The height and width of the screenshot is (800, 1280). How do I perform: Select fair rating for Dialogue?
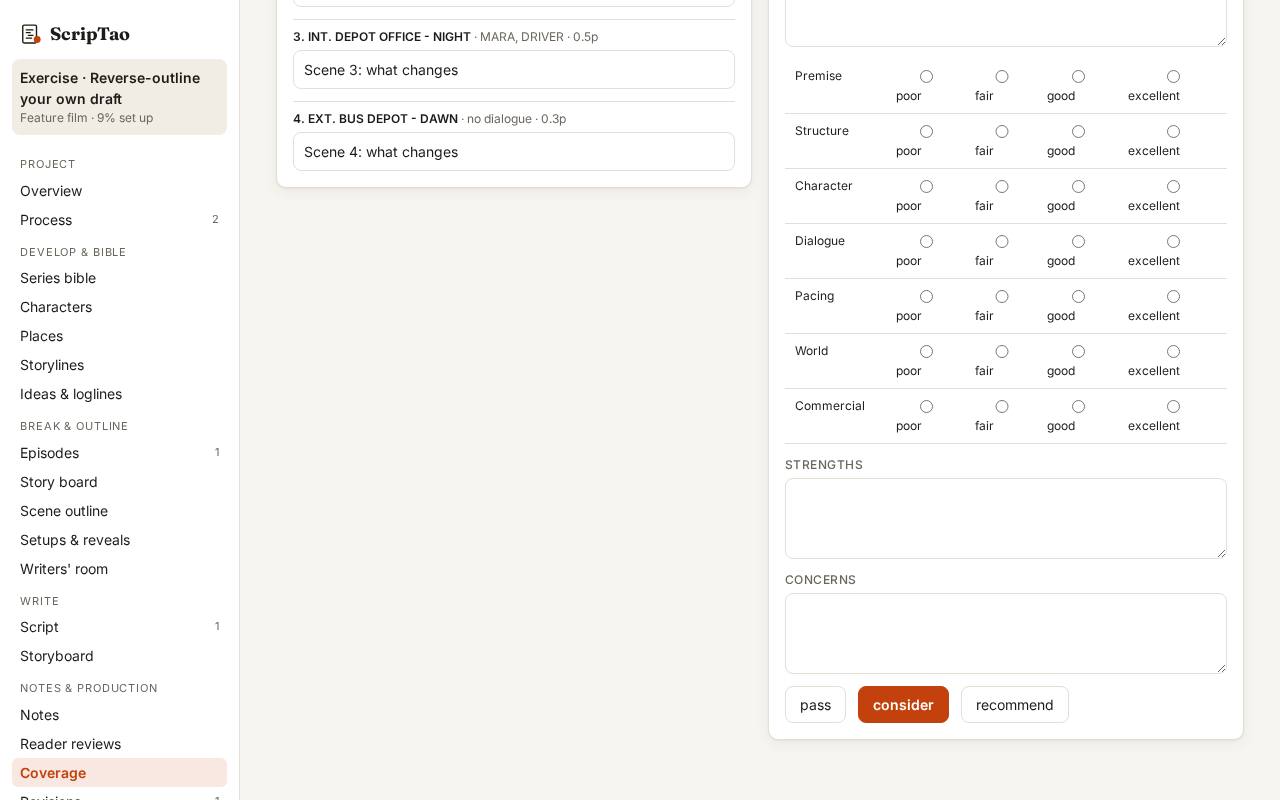[x=1001, y=242]
